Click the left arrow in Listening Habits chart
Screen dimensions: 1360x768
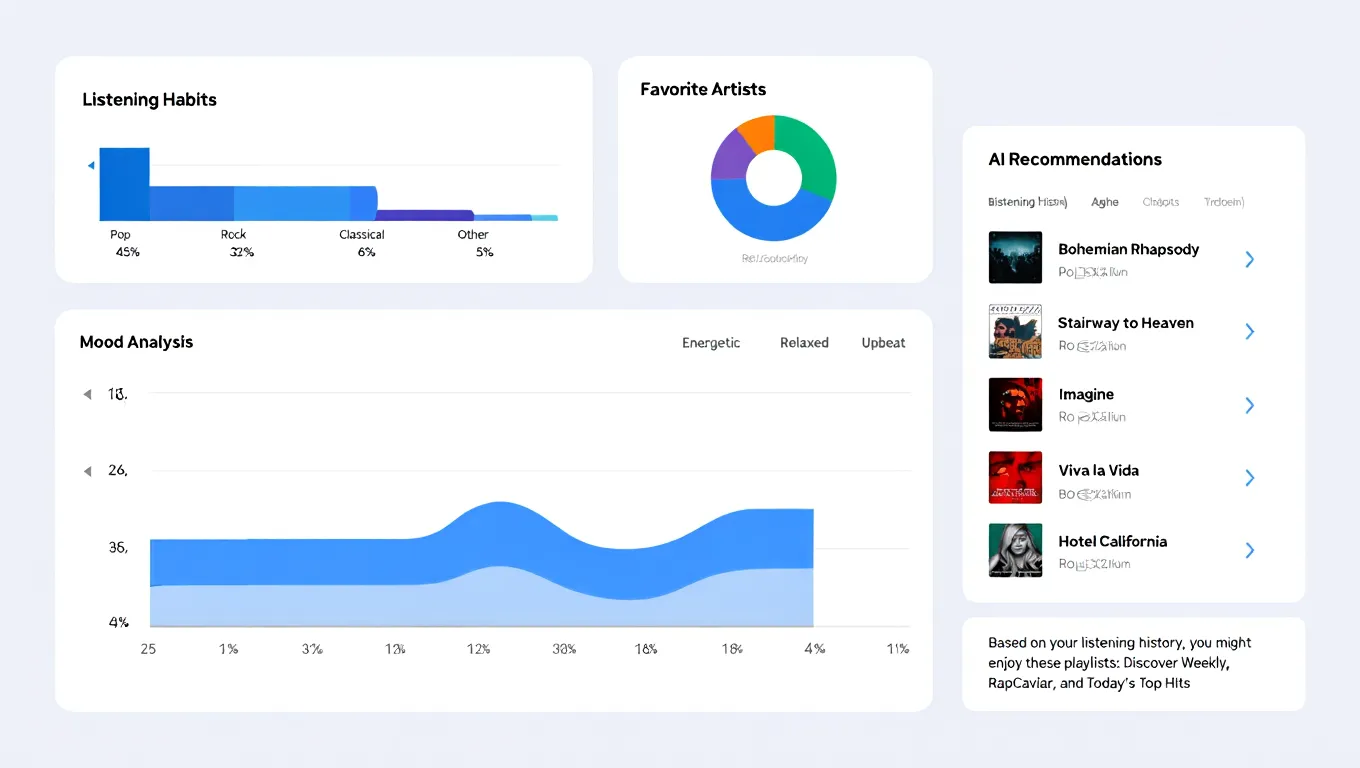[91, 165]
